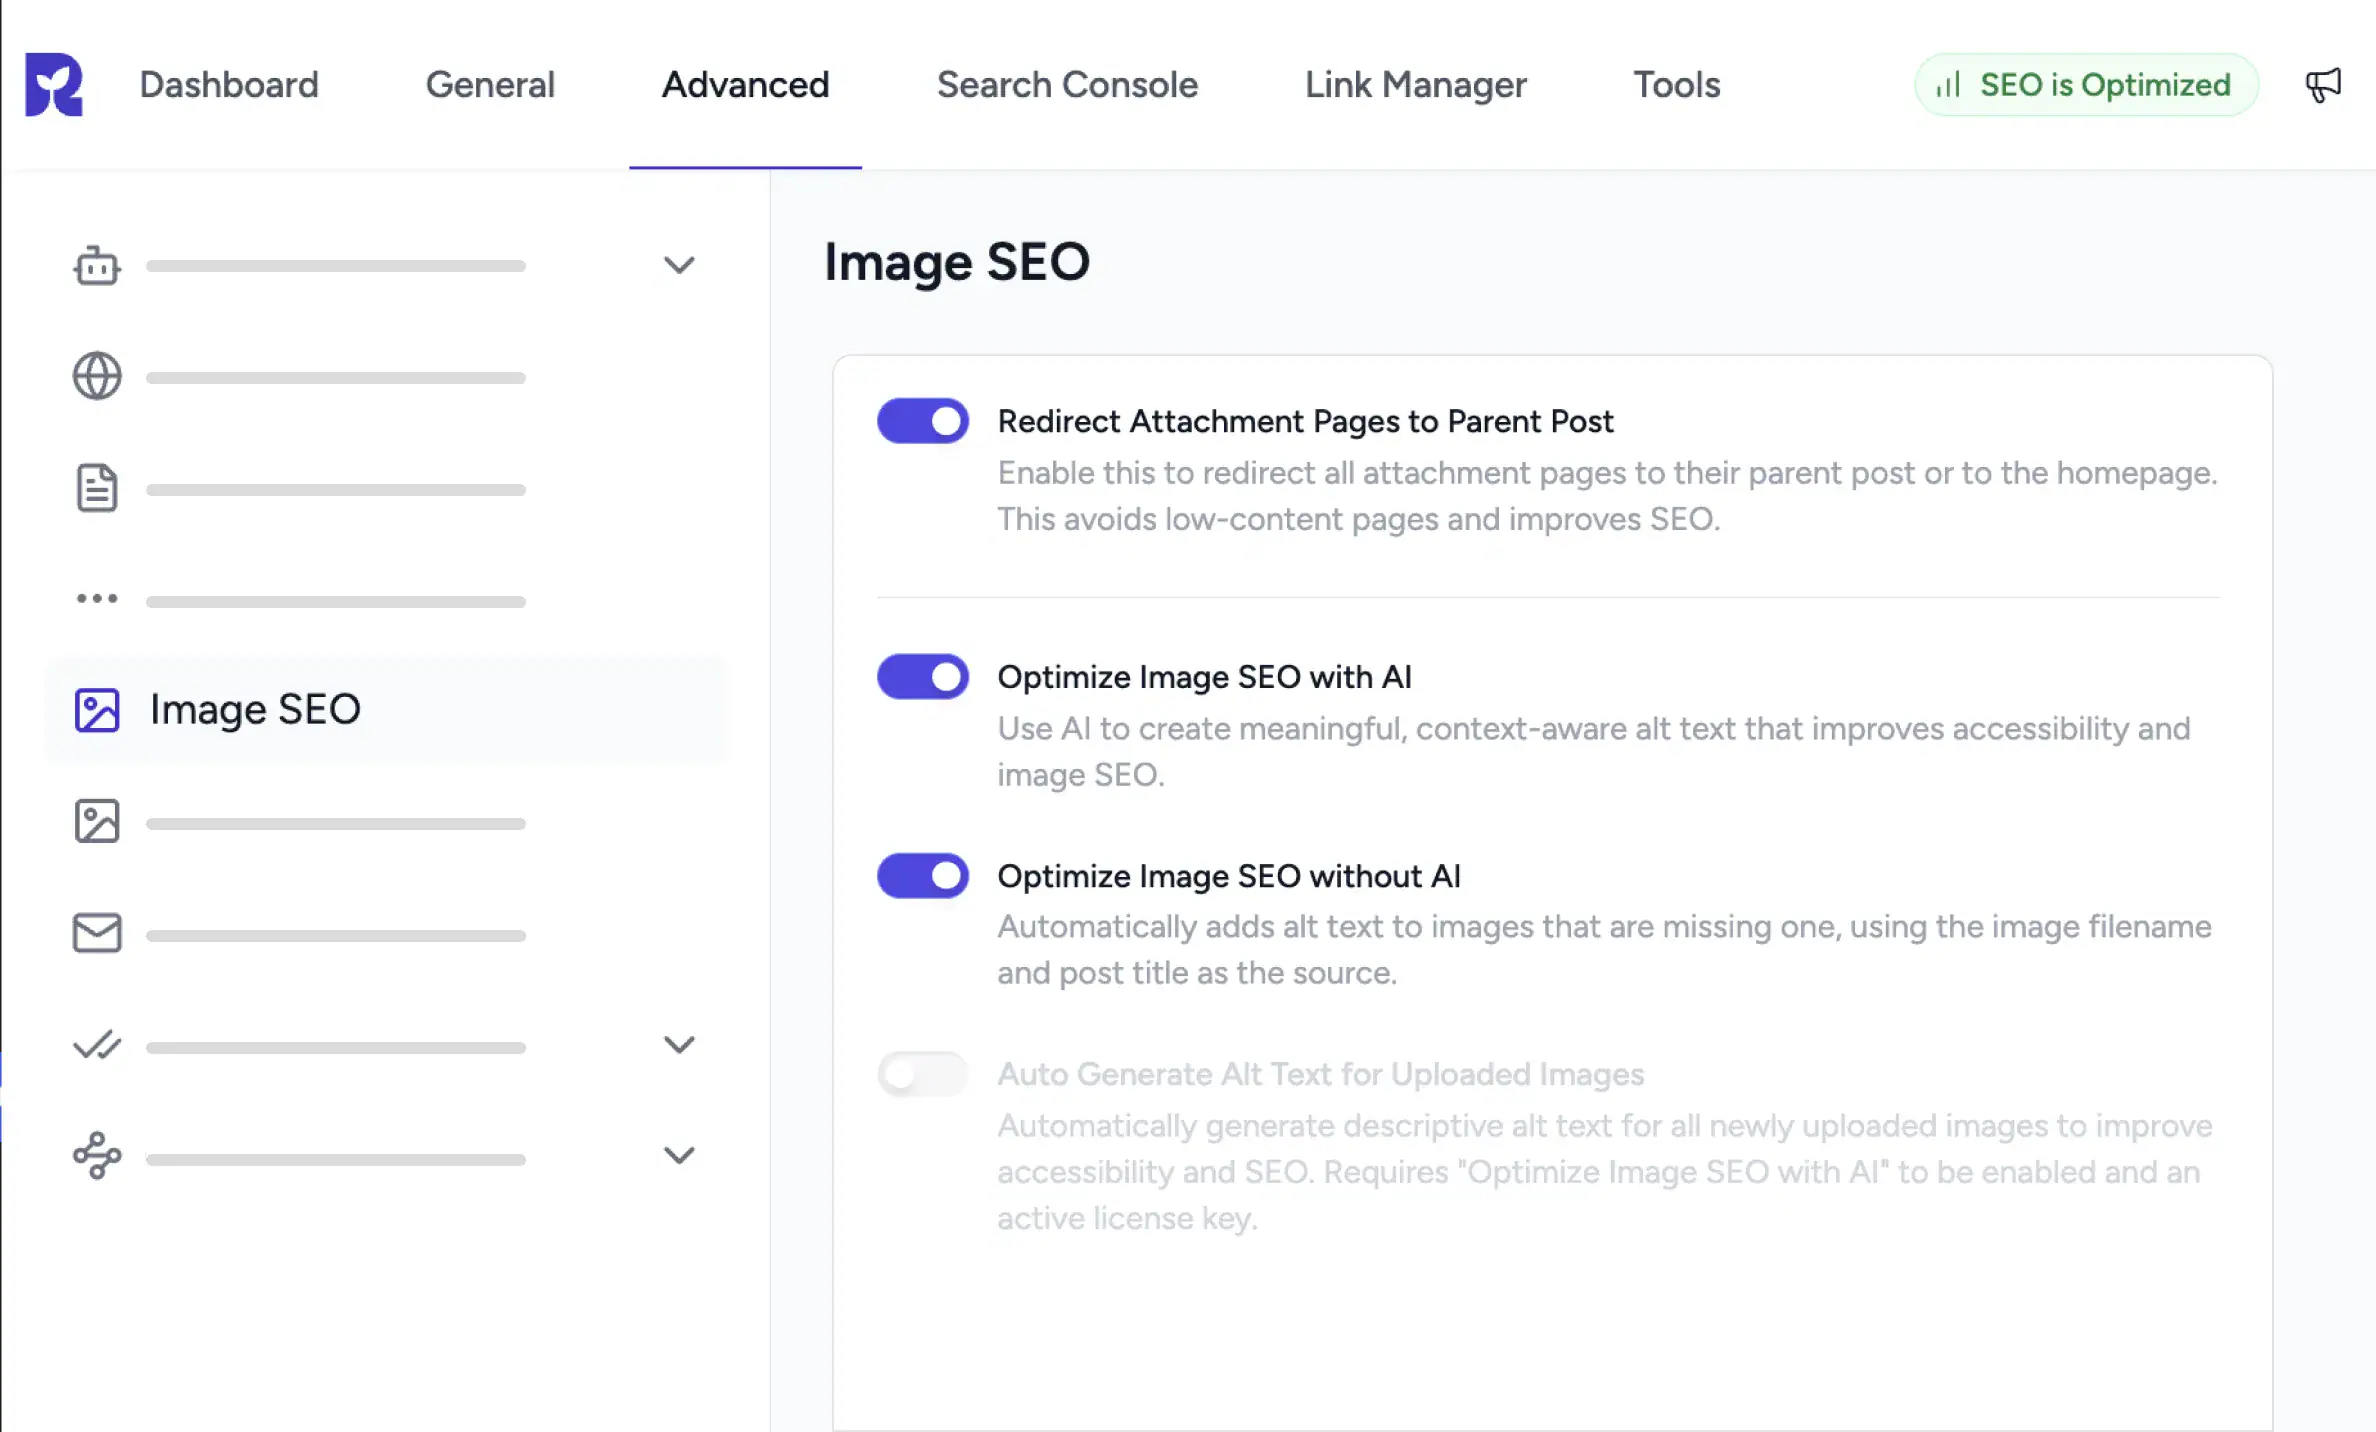The height and width of the screenshot is (1432, 2376).
Task: Expand the robot sidebar section chevron
Action: pyautogui.click(x=679, y=265)
